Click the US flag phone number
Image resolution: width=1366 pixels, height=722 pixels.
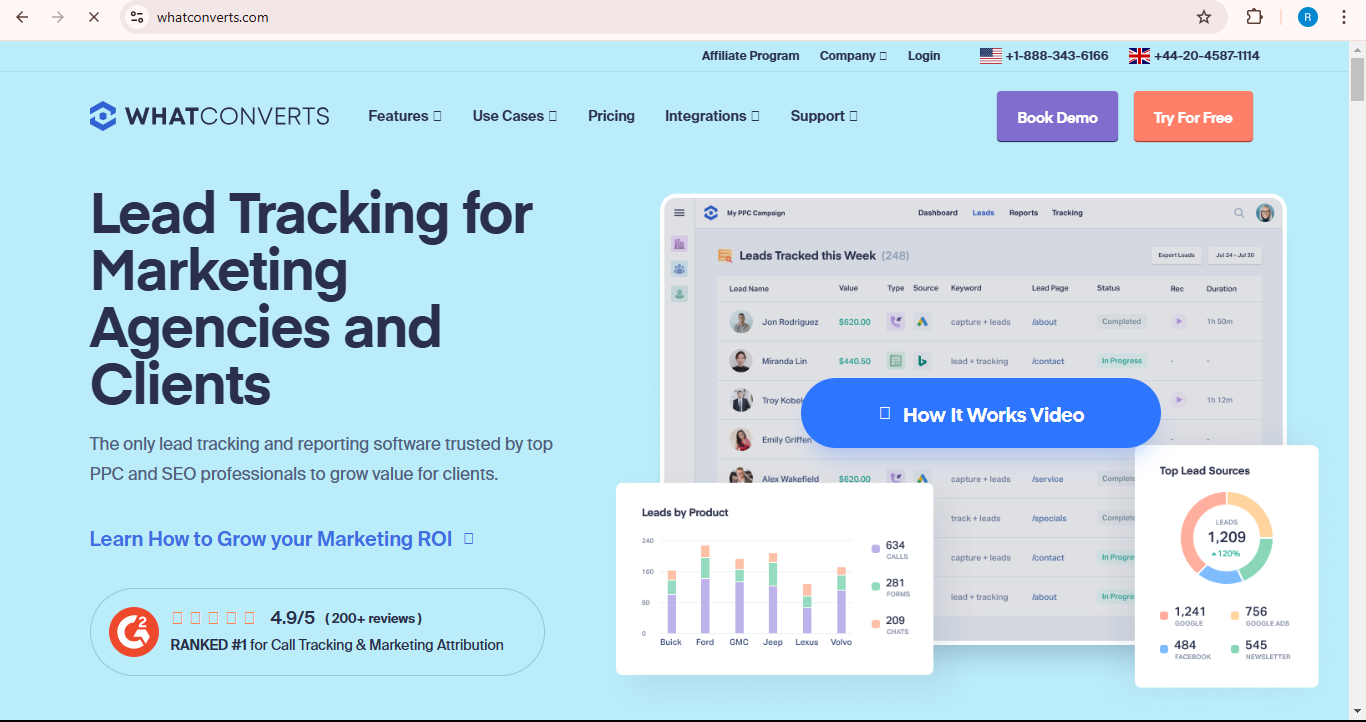1044,56
